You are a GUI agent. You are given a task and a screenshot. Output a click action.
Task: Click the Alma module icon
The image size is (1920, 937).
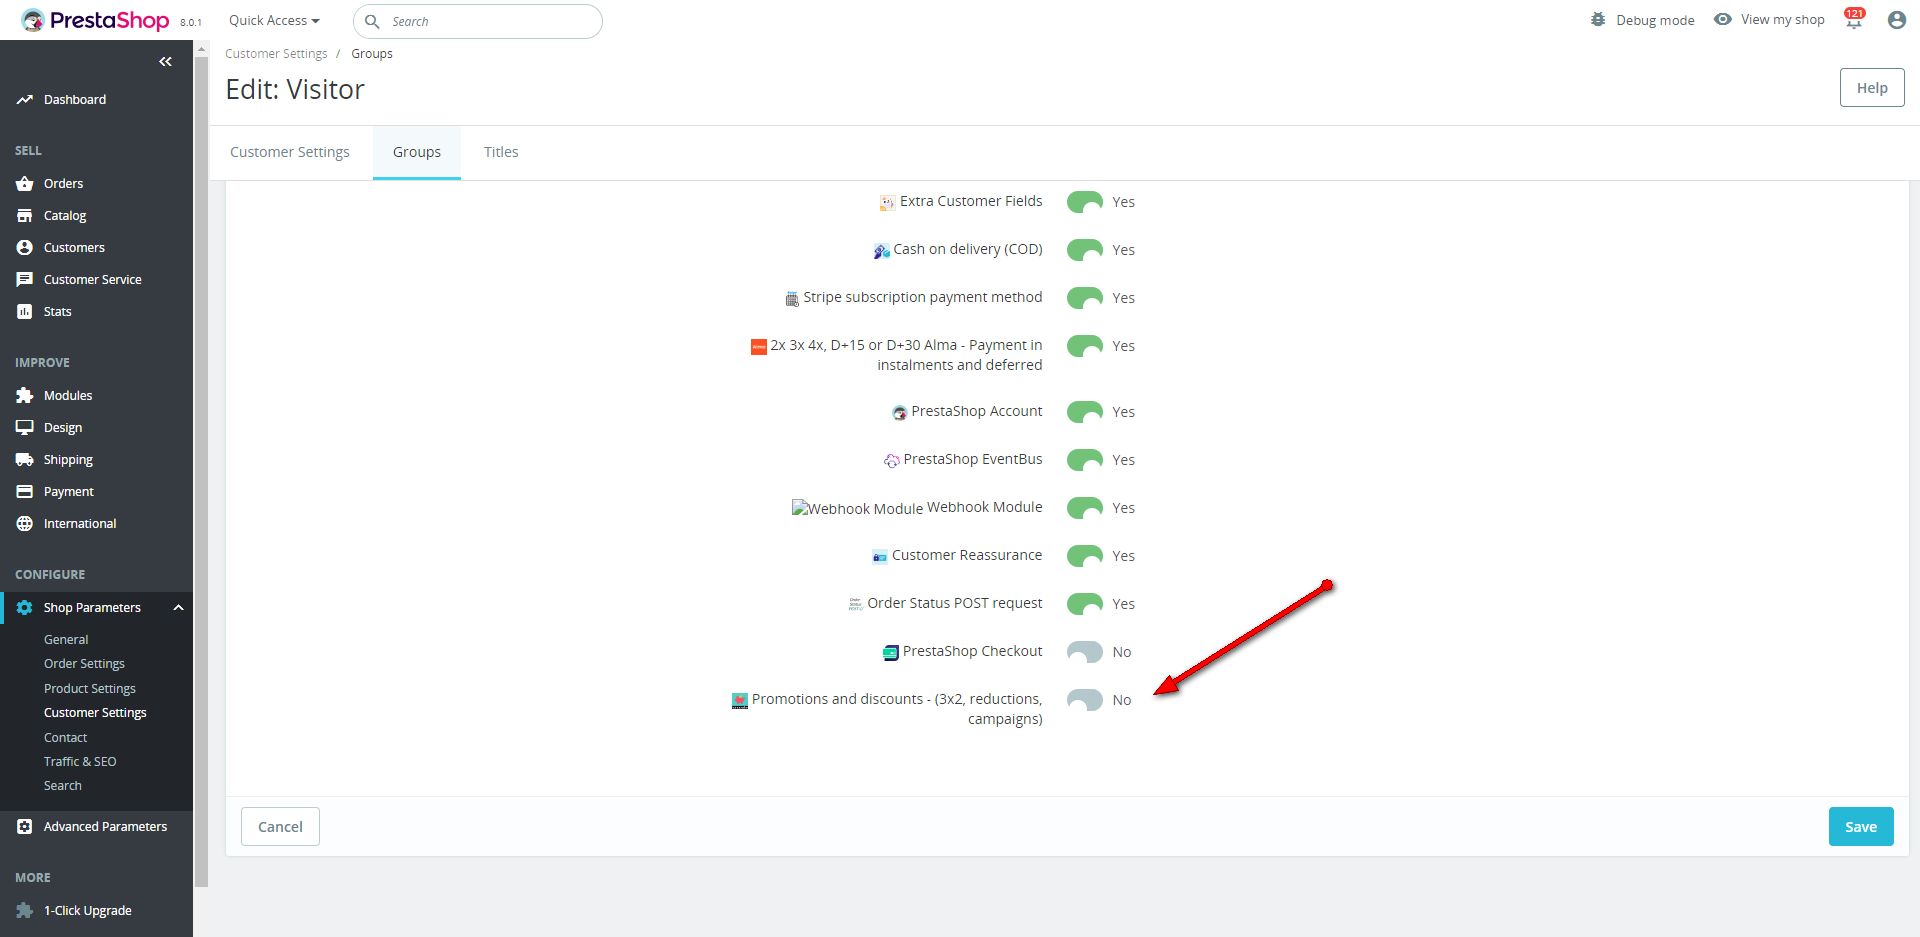759,347
